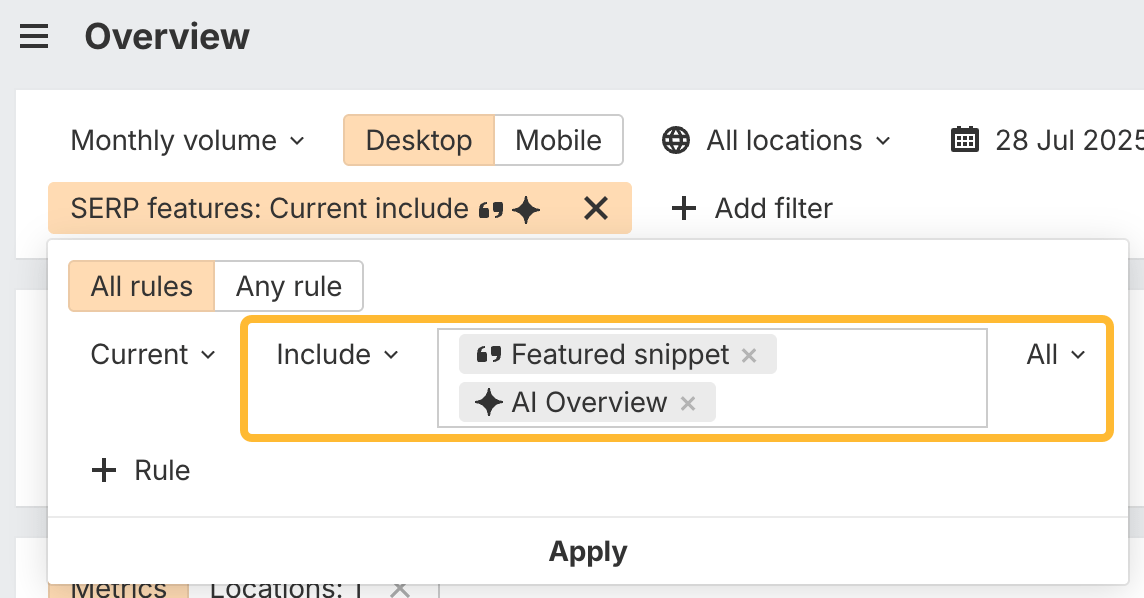Open the All locations dropdown
The width and height of the screenshot is (1144, 598).
point(797,140)
